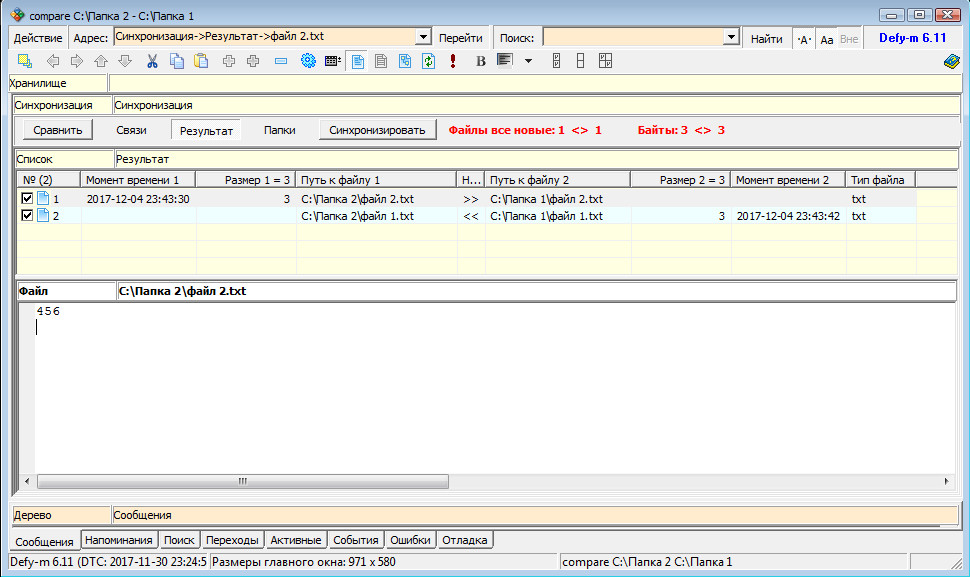Uncheck the checkbox for row 2
Image resolution: width=970 pixels, height=577 pixels.
27,215
